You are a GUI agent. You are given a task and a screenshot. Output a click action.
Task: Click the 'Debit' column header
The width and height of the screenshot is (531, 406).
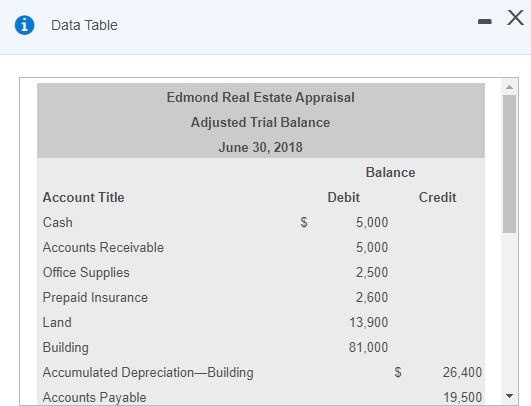pyautogui.click(x=343, y=197)
